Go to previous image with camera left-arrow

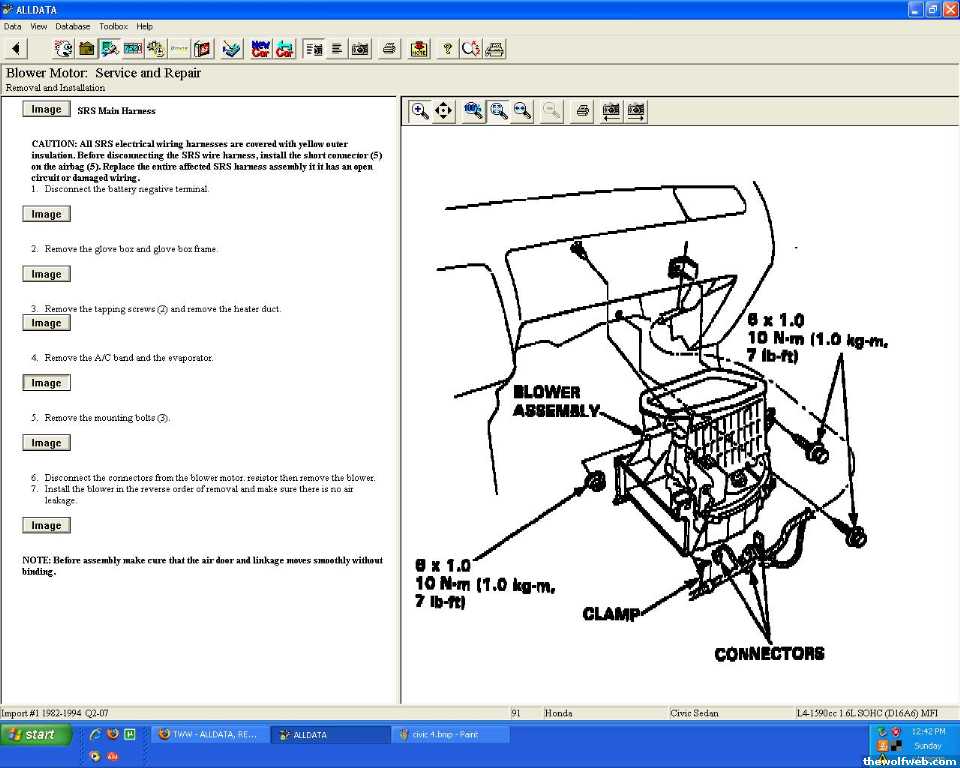pos(611,111)
